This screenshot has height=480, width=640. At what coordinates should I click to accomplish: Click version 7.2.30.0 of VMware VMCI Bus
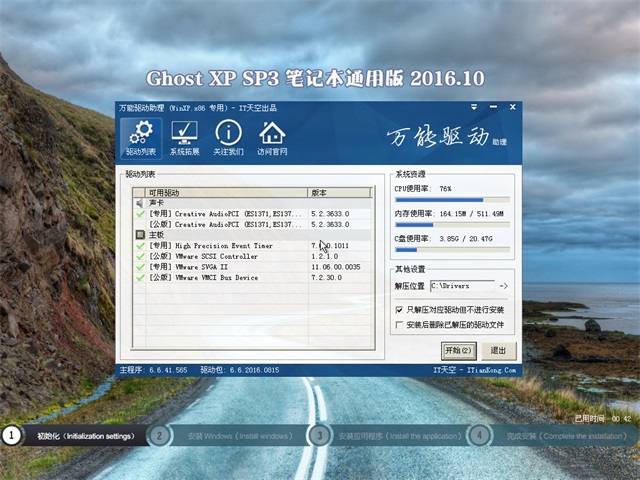[327, 278]
